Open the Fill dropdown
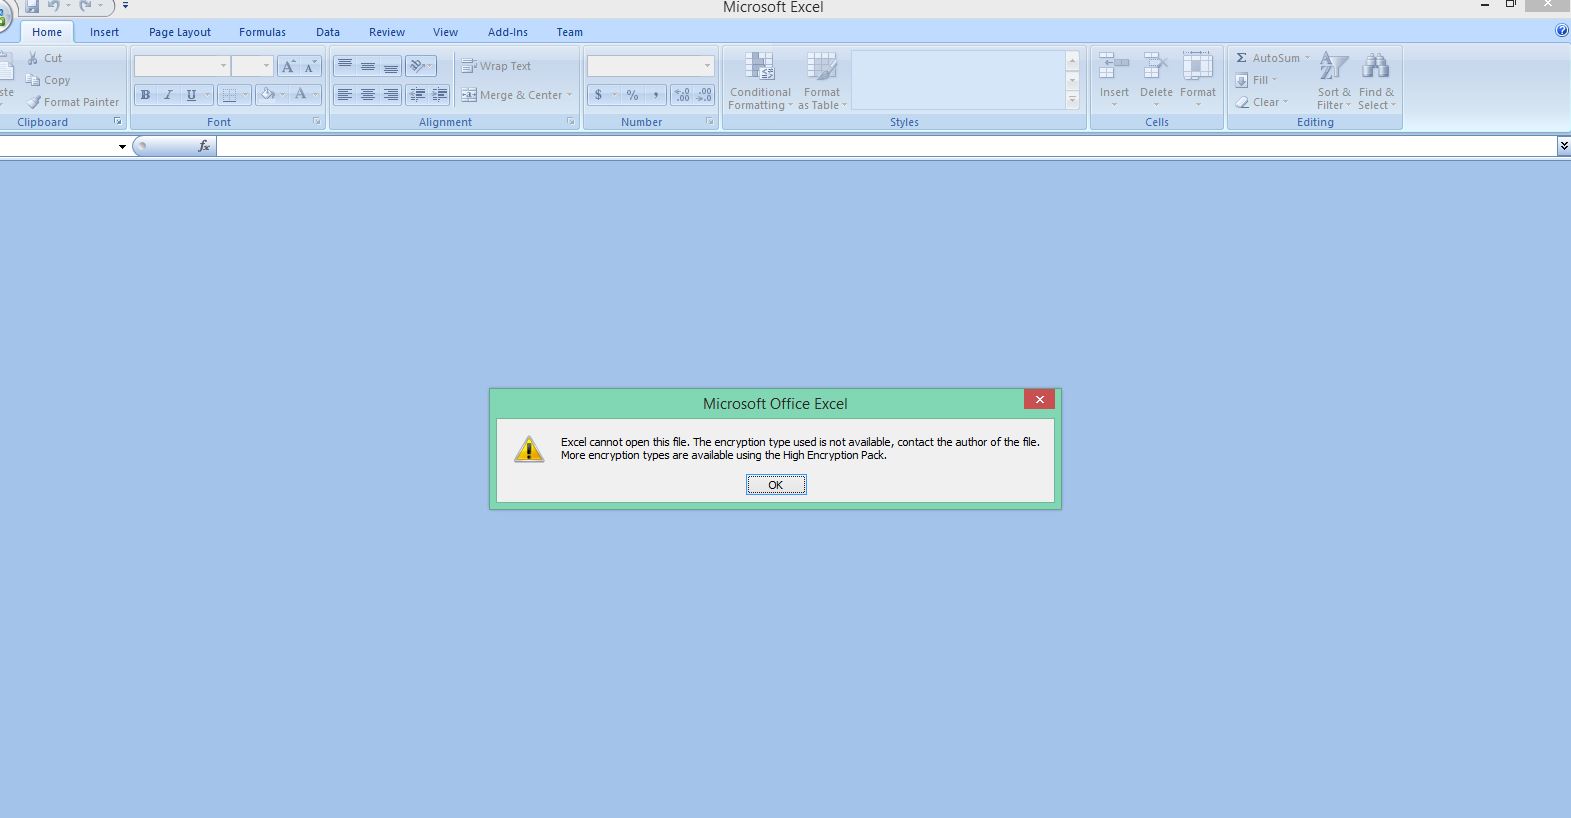 pos(1257,80)
